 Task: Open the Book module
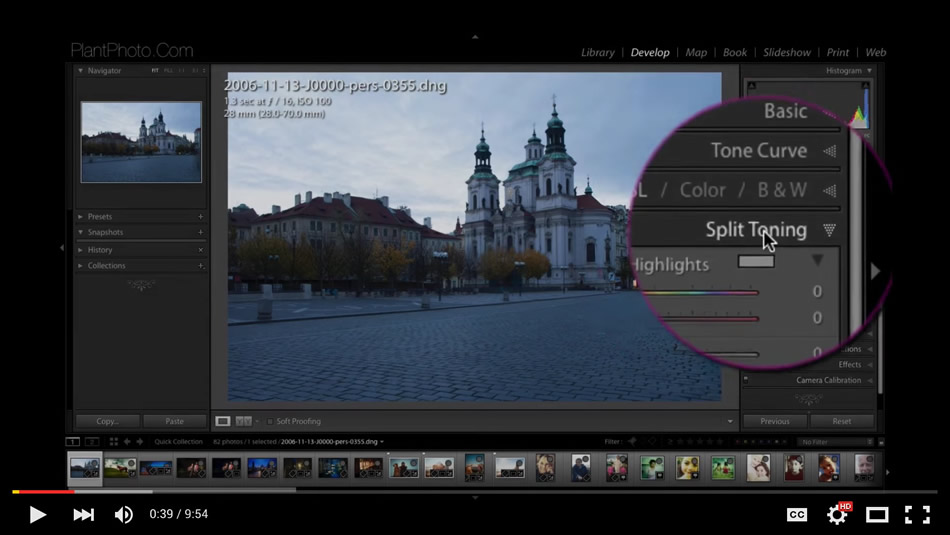tap(734, 52)
